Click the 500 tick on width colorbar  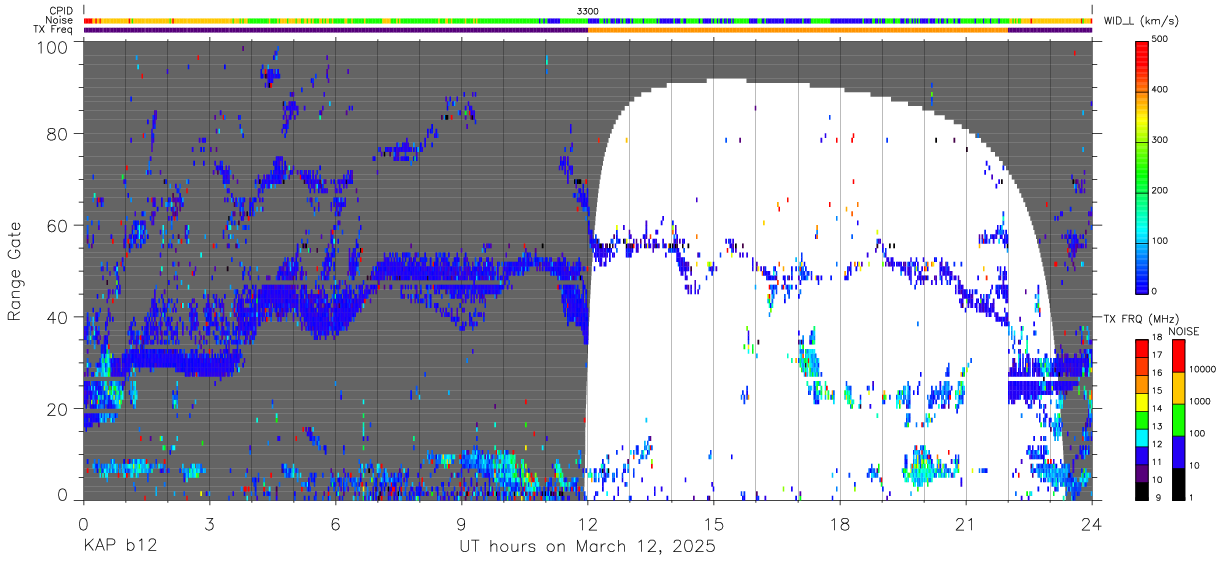click(1162, 39)
